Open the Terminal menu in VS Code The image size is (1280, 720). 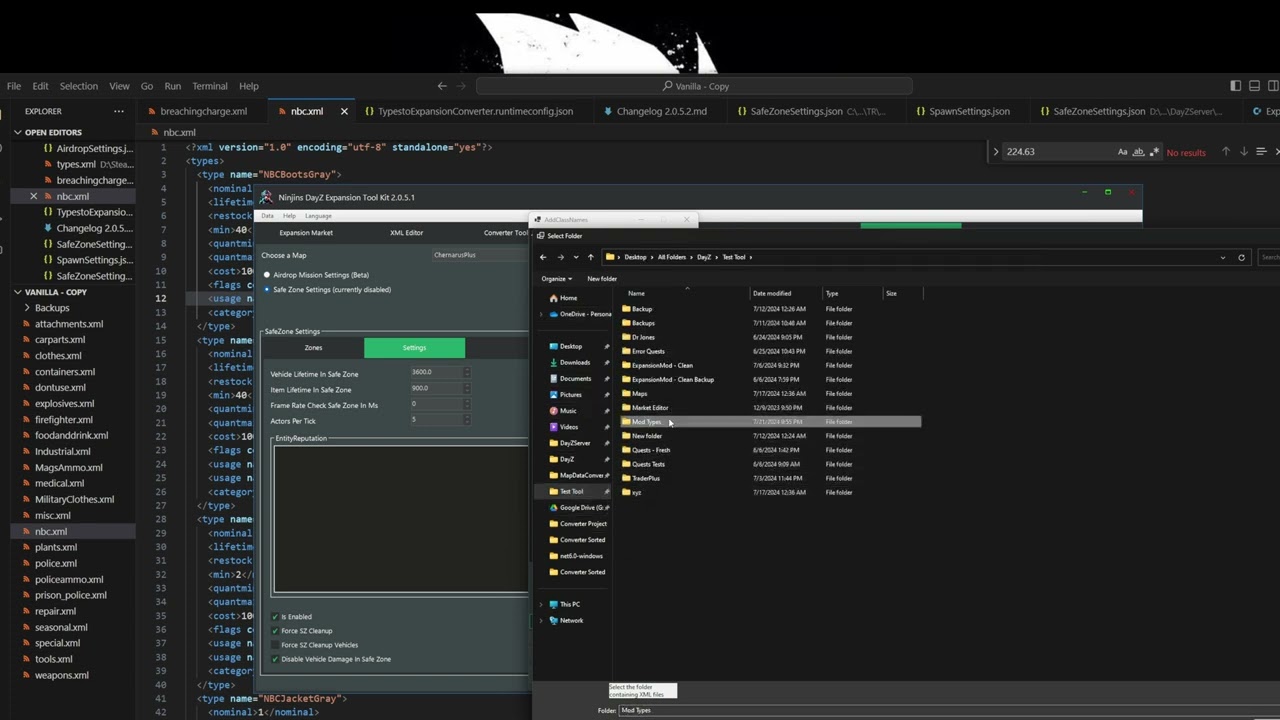(x=210, y=86)
